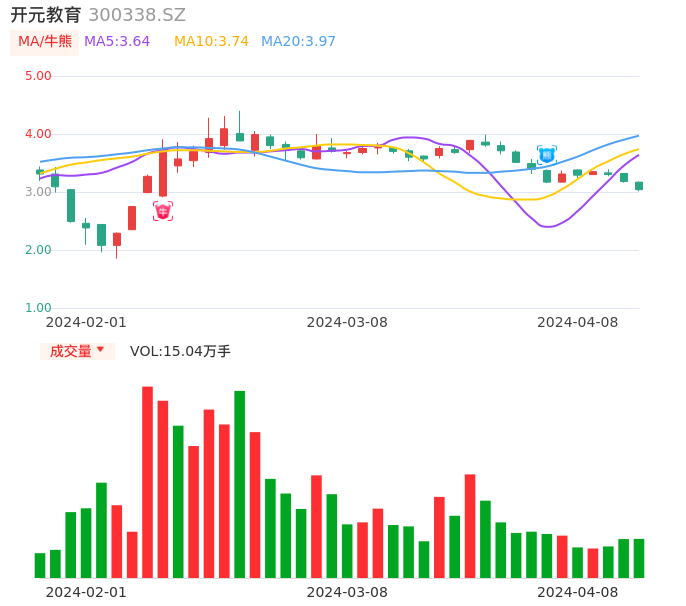Click the blue bear signal marker icon
This screenshot has height=606, width=686.
pos(547,155)
